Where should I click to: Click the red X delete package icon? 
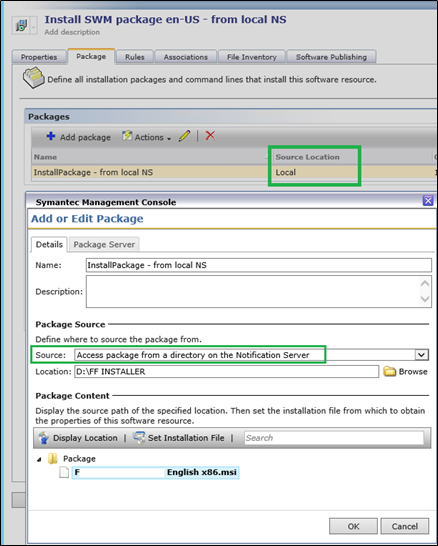click(x=210, y=136)
